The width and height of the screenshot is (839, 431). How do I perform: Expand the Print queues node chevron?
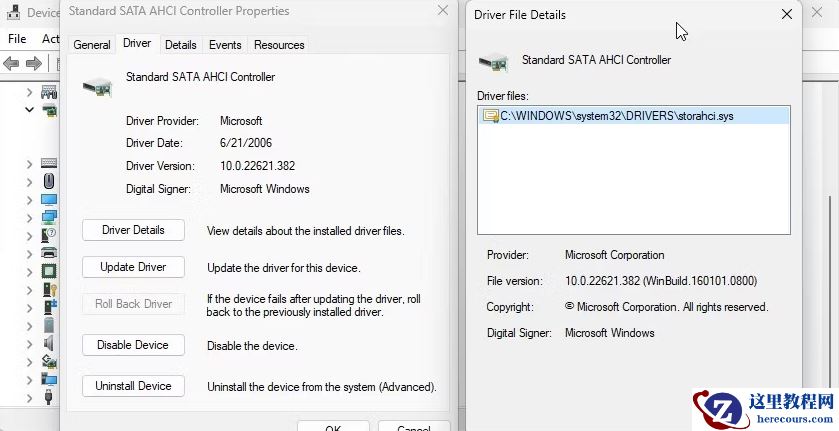[x=29, y=254]
